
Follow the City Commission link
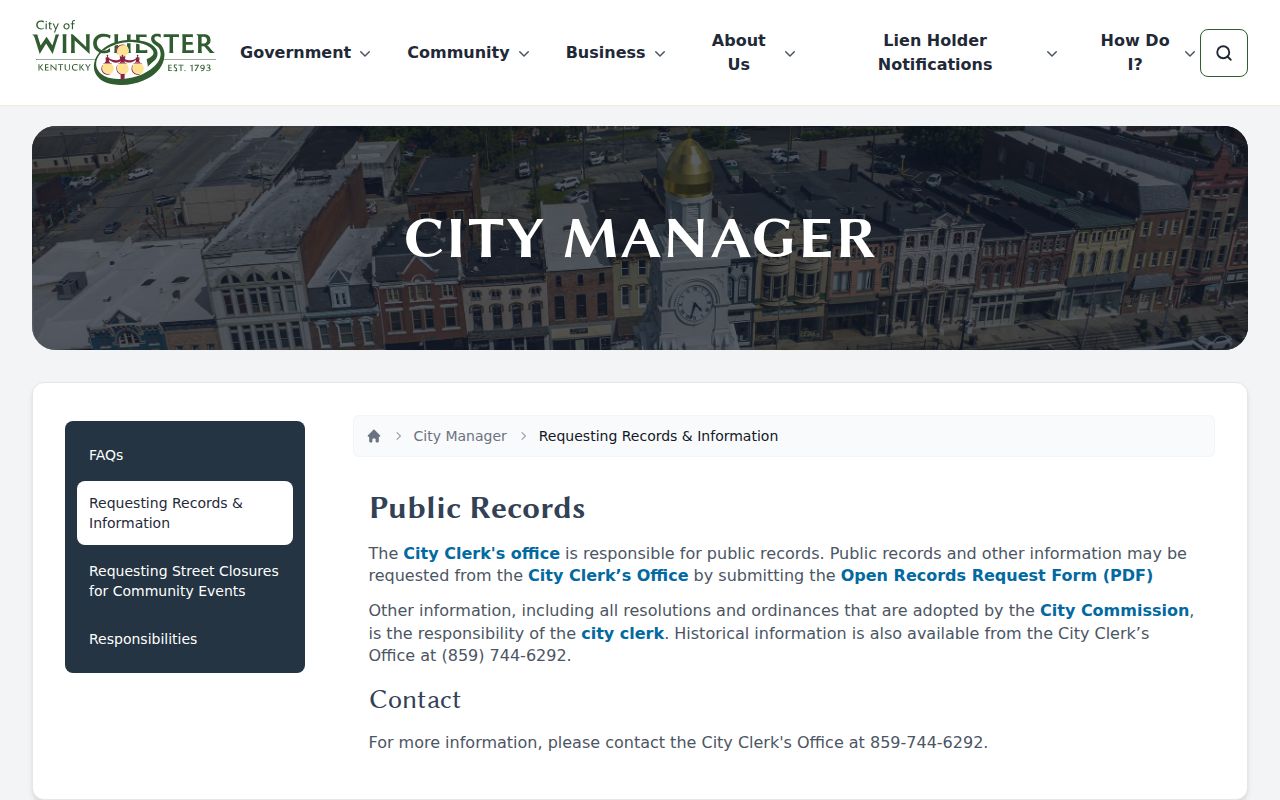[x=1115, y=610]
